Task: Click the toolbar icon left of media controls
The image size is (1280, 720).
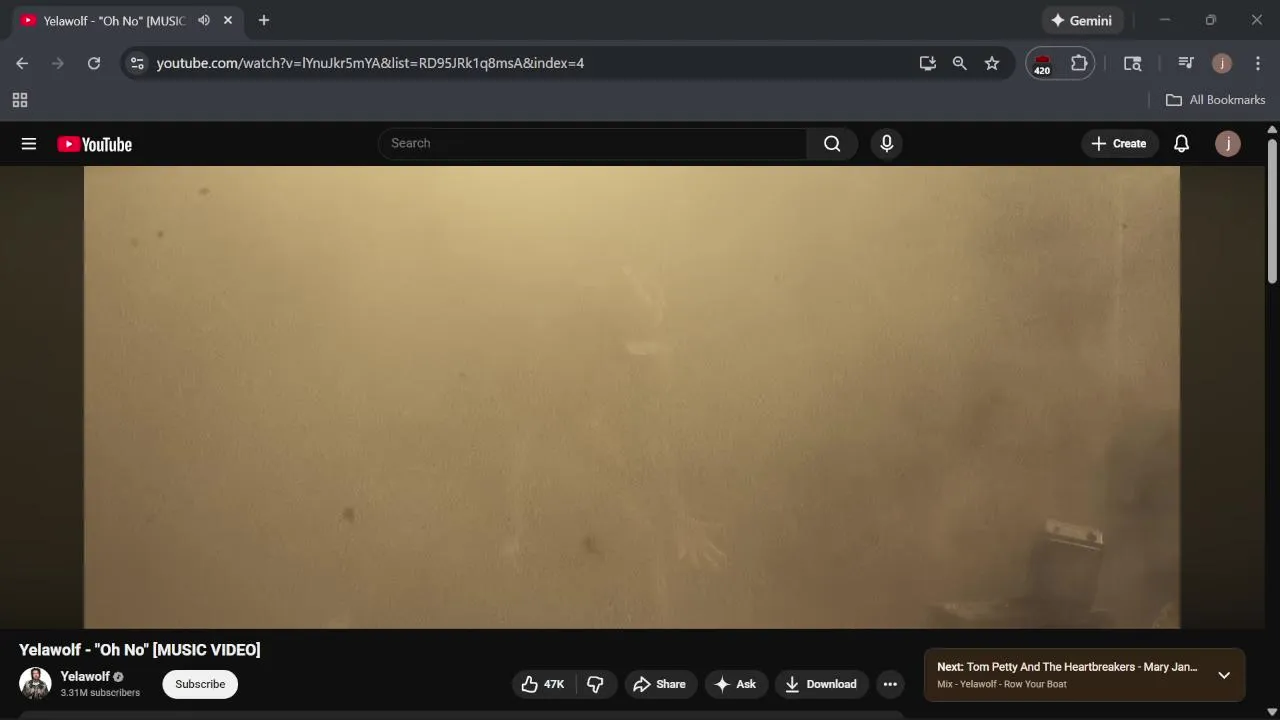Action: pyautogui.click(x=1133, y=63)
